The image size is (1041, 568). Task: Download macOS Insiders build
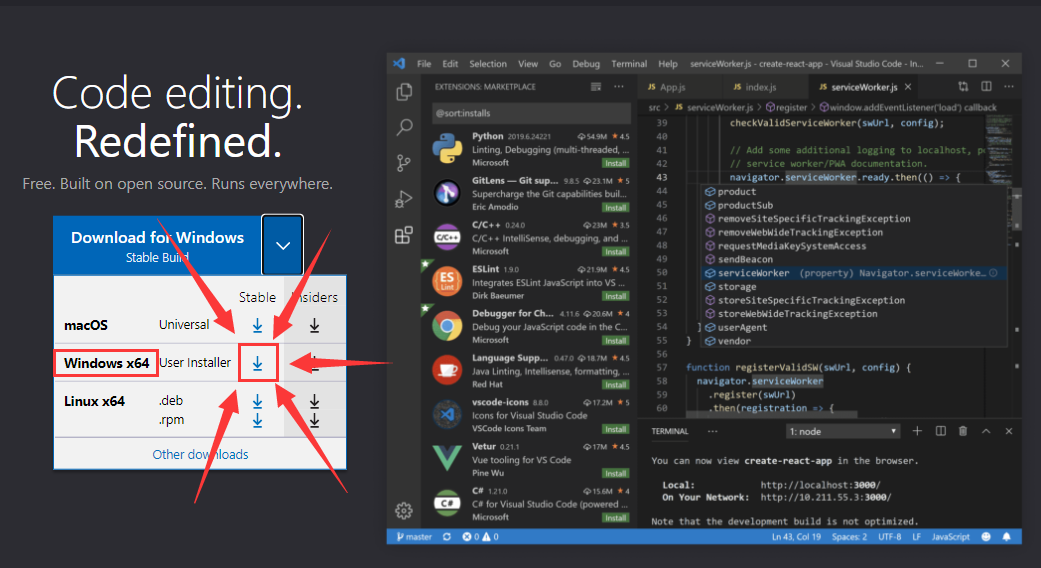click(x=315, y=325)
